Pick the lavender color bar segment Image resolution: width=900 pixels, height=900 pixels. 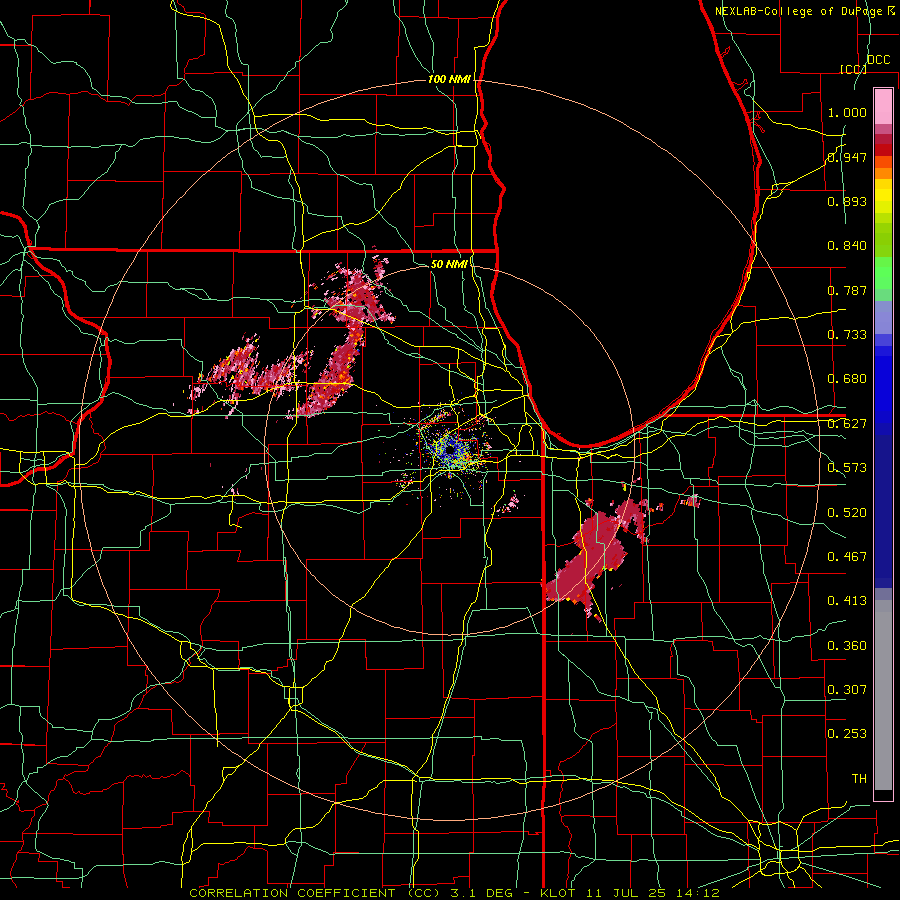883,318
